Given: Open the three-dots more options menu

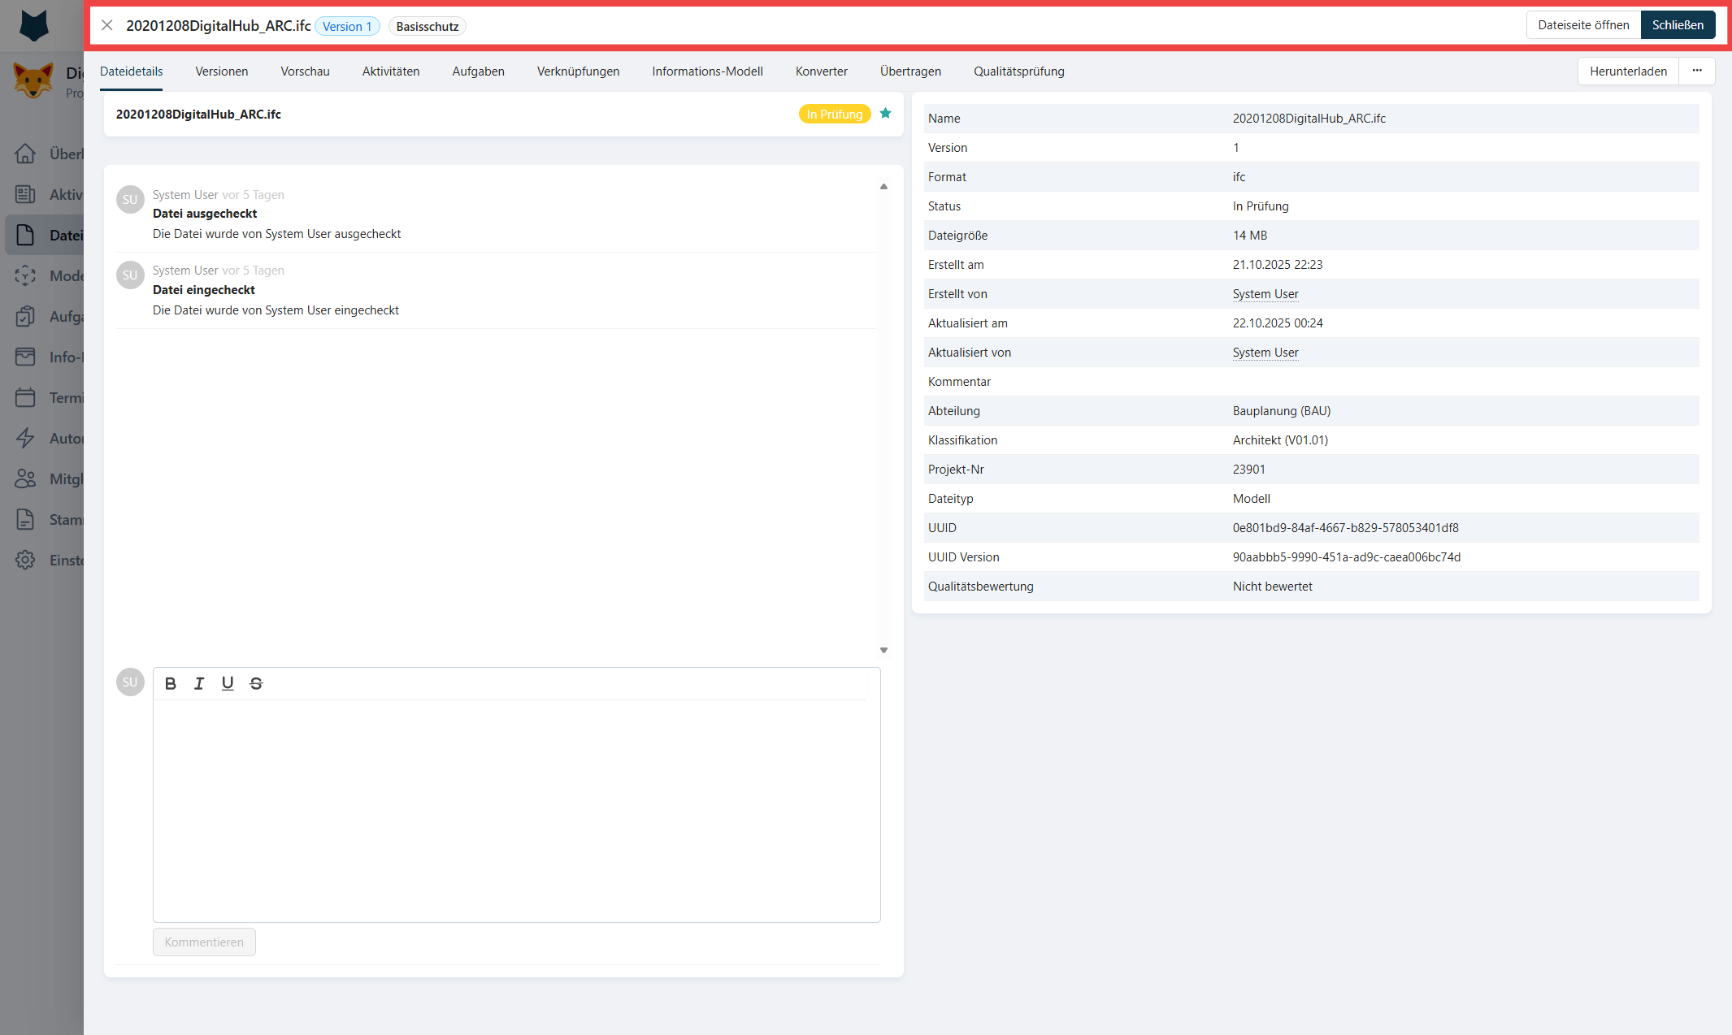Looking at the screenshot, I should click(1697, 71).
